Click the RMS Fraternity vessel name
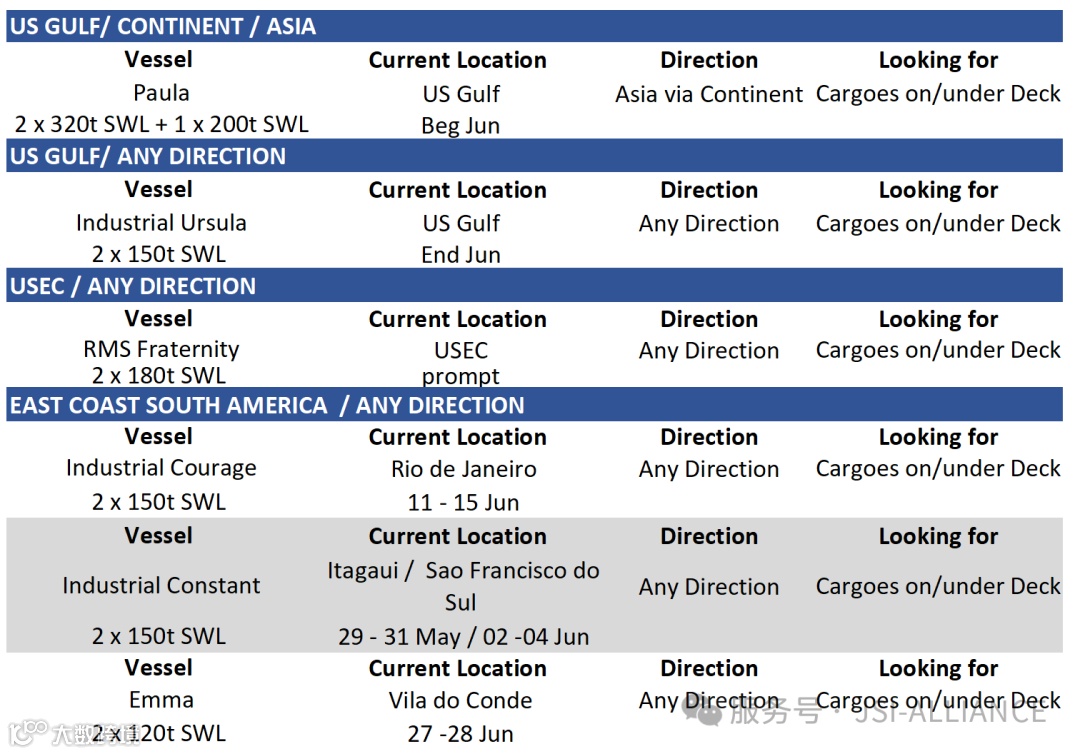Viewport: 1080px width, 754px height. [160, 349]
